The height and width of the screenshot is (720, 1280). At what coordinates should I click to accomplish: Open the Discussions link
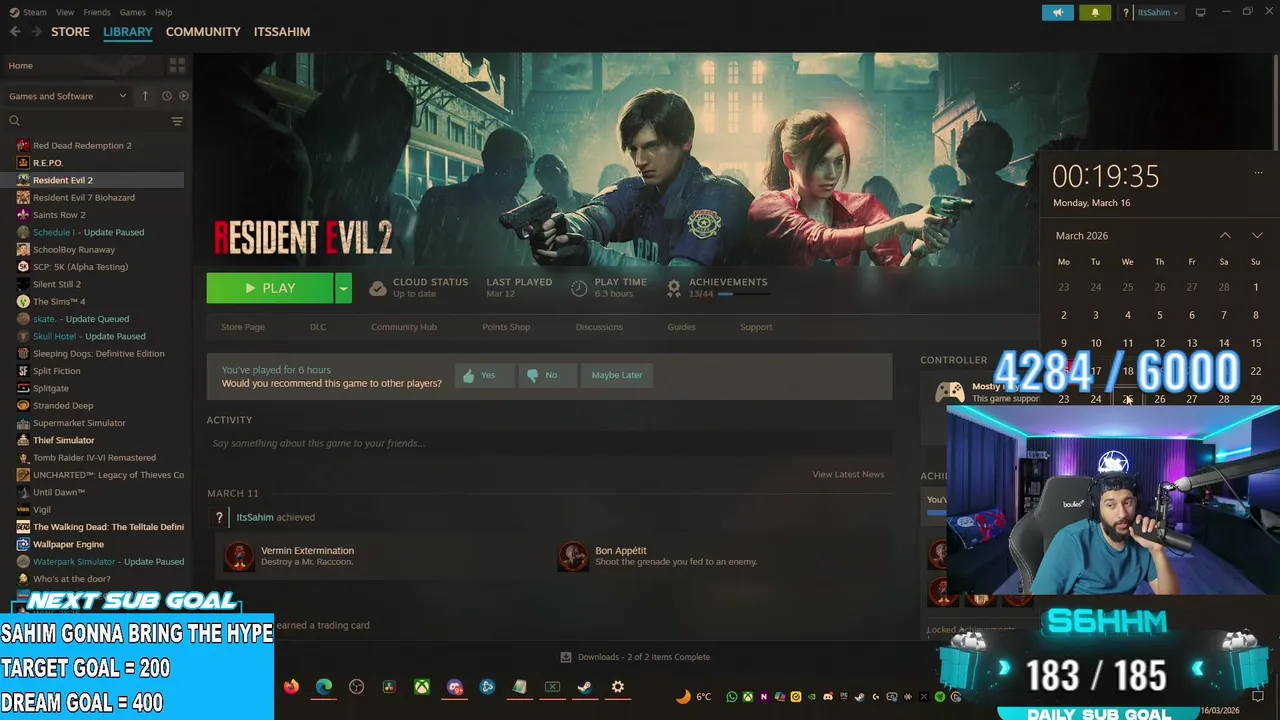[x=599, y=327]
